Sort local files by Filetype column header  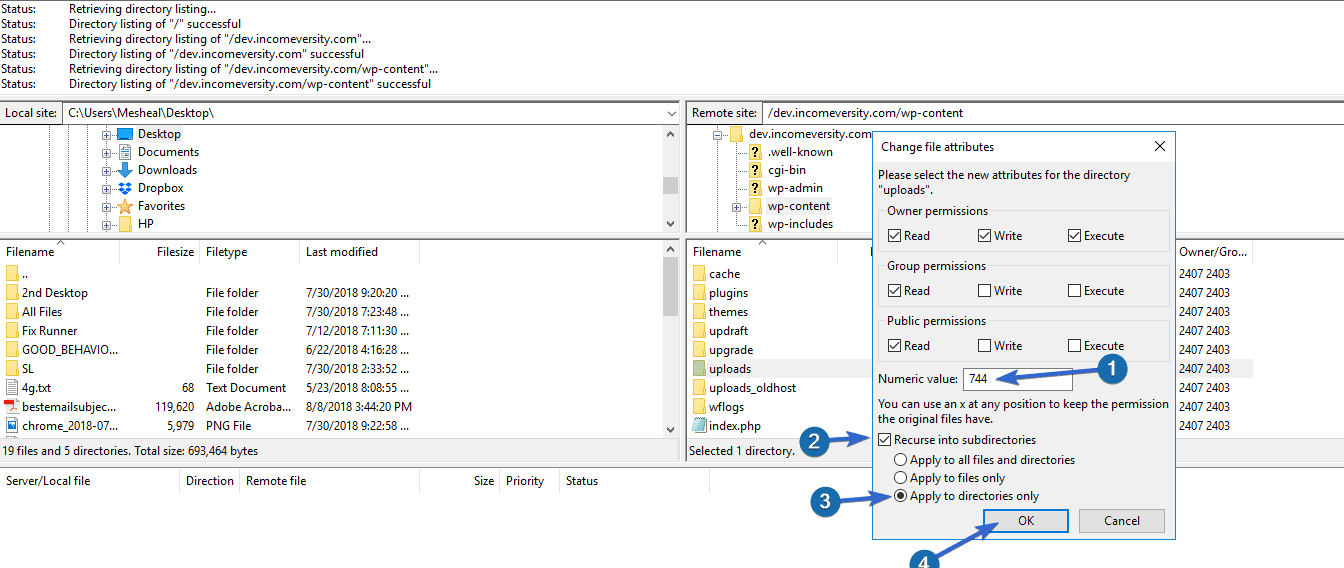pyautogui.click(x=250, y=252)
